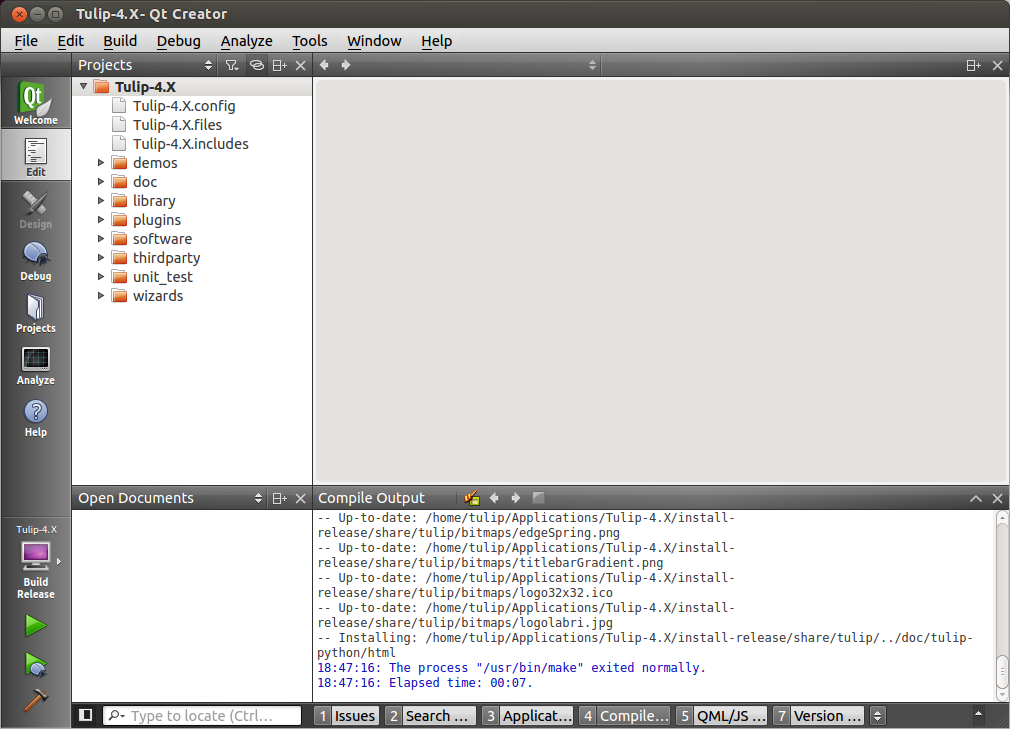The image size is (1010, 729).
Task: Show the Version Control pane
Action: pyautogui.click(x=818, y=715)
